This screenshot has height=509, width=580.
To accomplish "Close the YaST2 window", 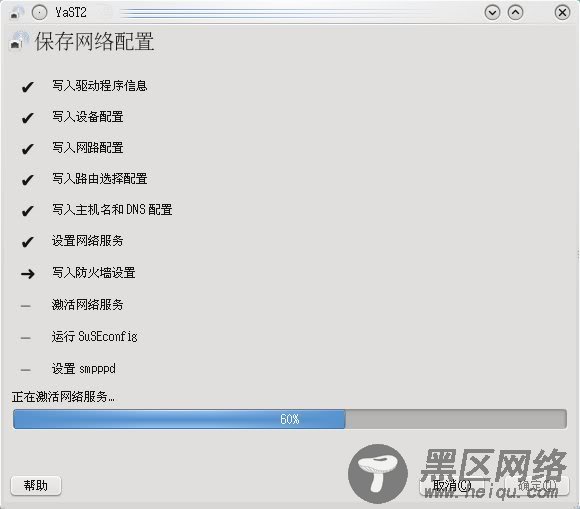I will click(562, 13).
